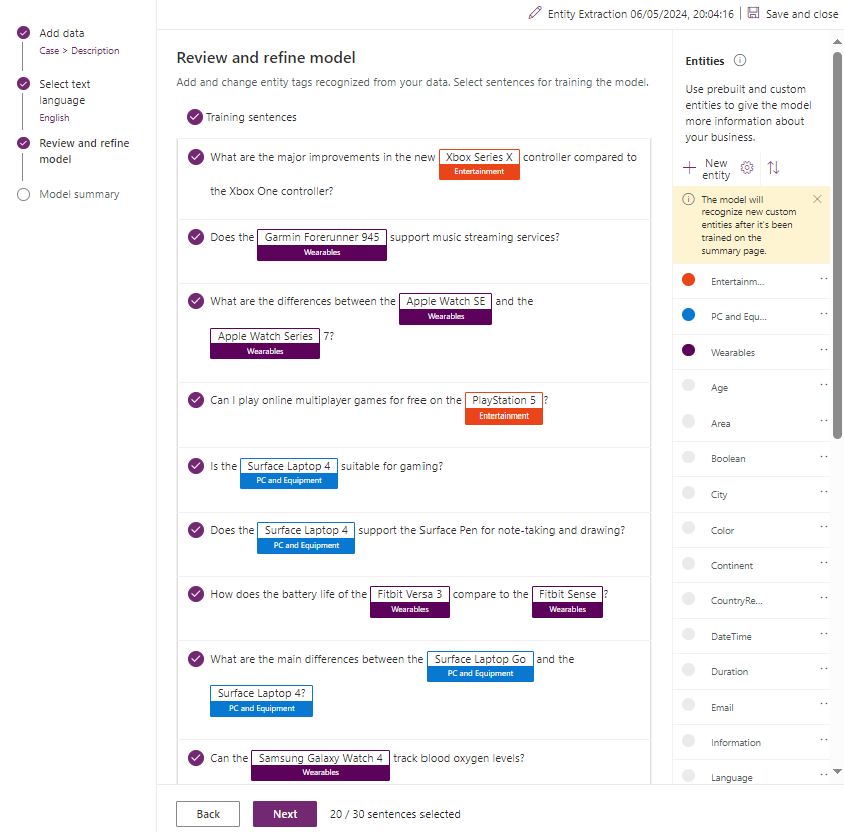
Task: Click the Samsung Galaxy Watch 4 tag
Action: pos(320,765)
